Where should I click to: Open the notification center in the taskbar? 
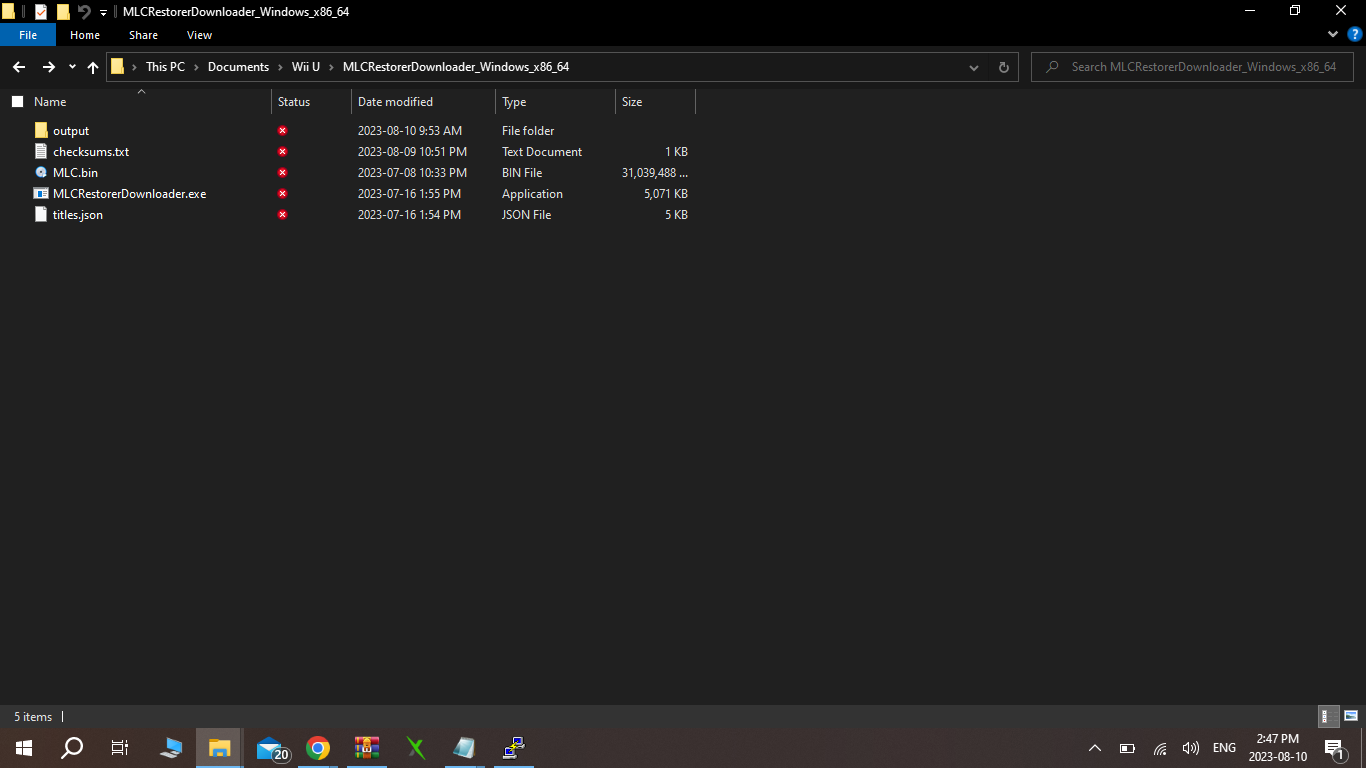1334,748
